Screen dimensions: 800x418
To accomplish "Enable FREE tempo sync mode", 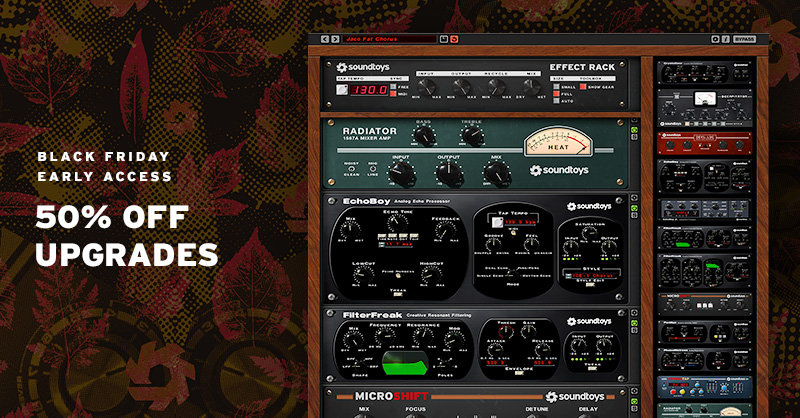I will coord(393,87).
